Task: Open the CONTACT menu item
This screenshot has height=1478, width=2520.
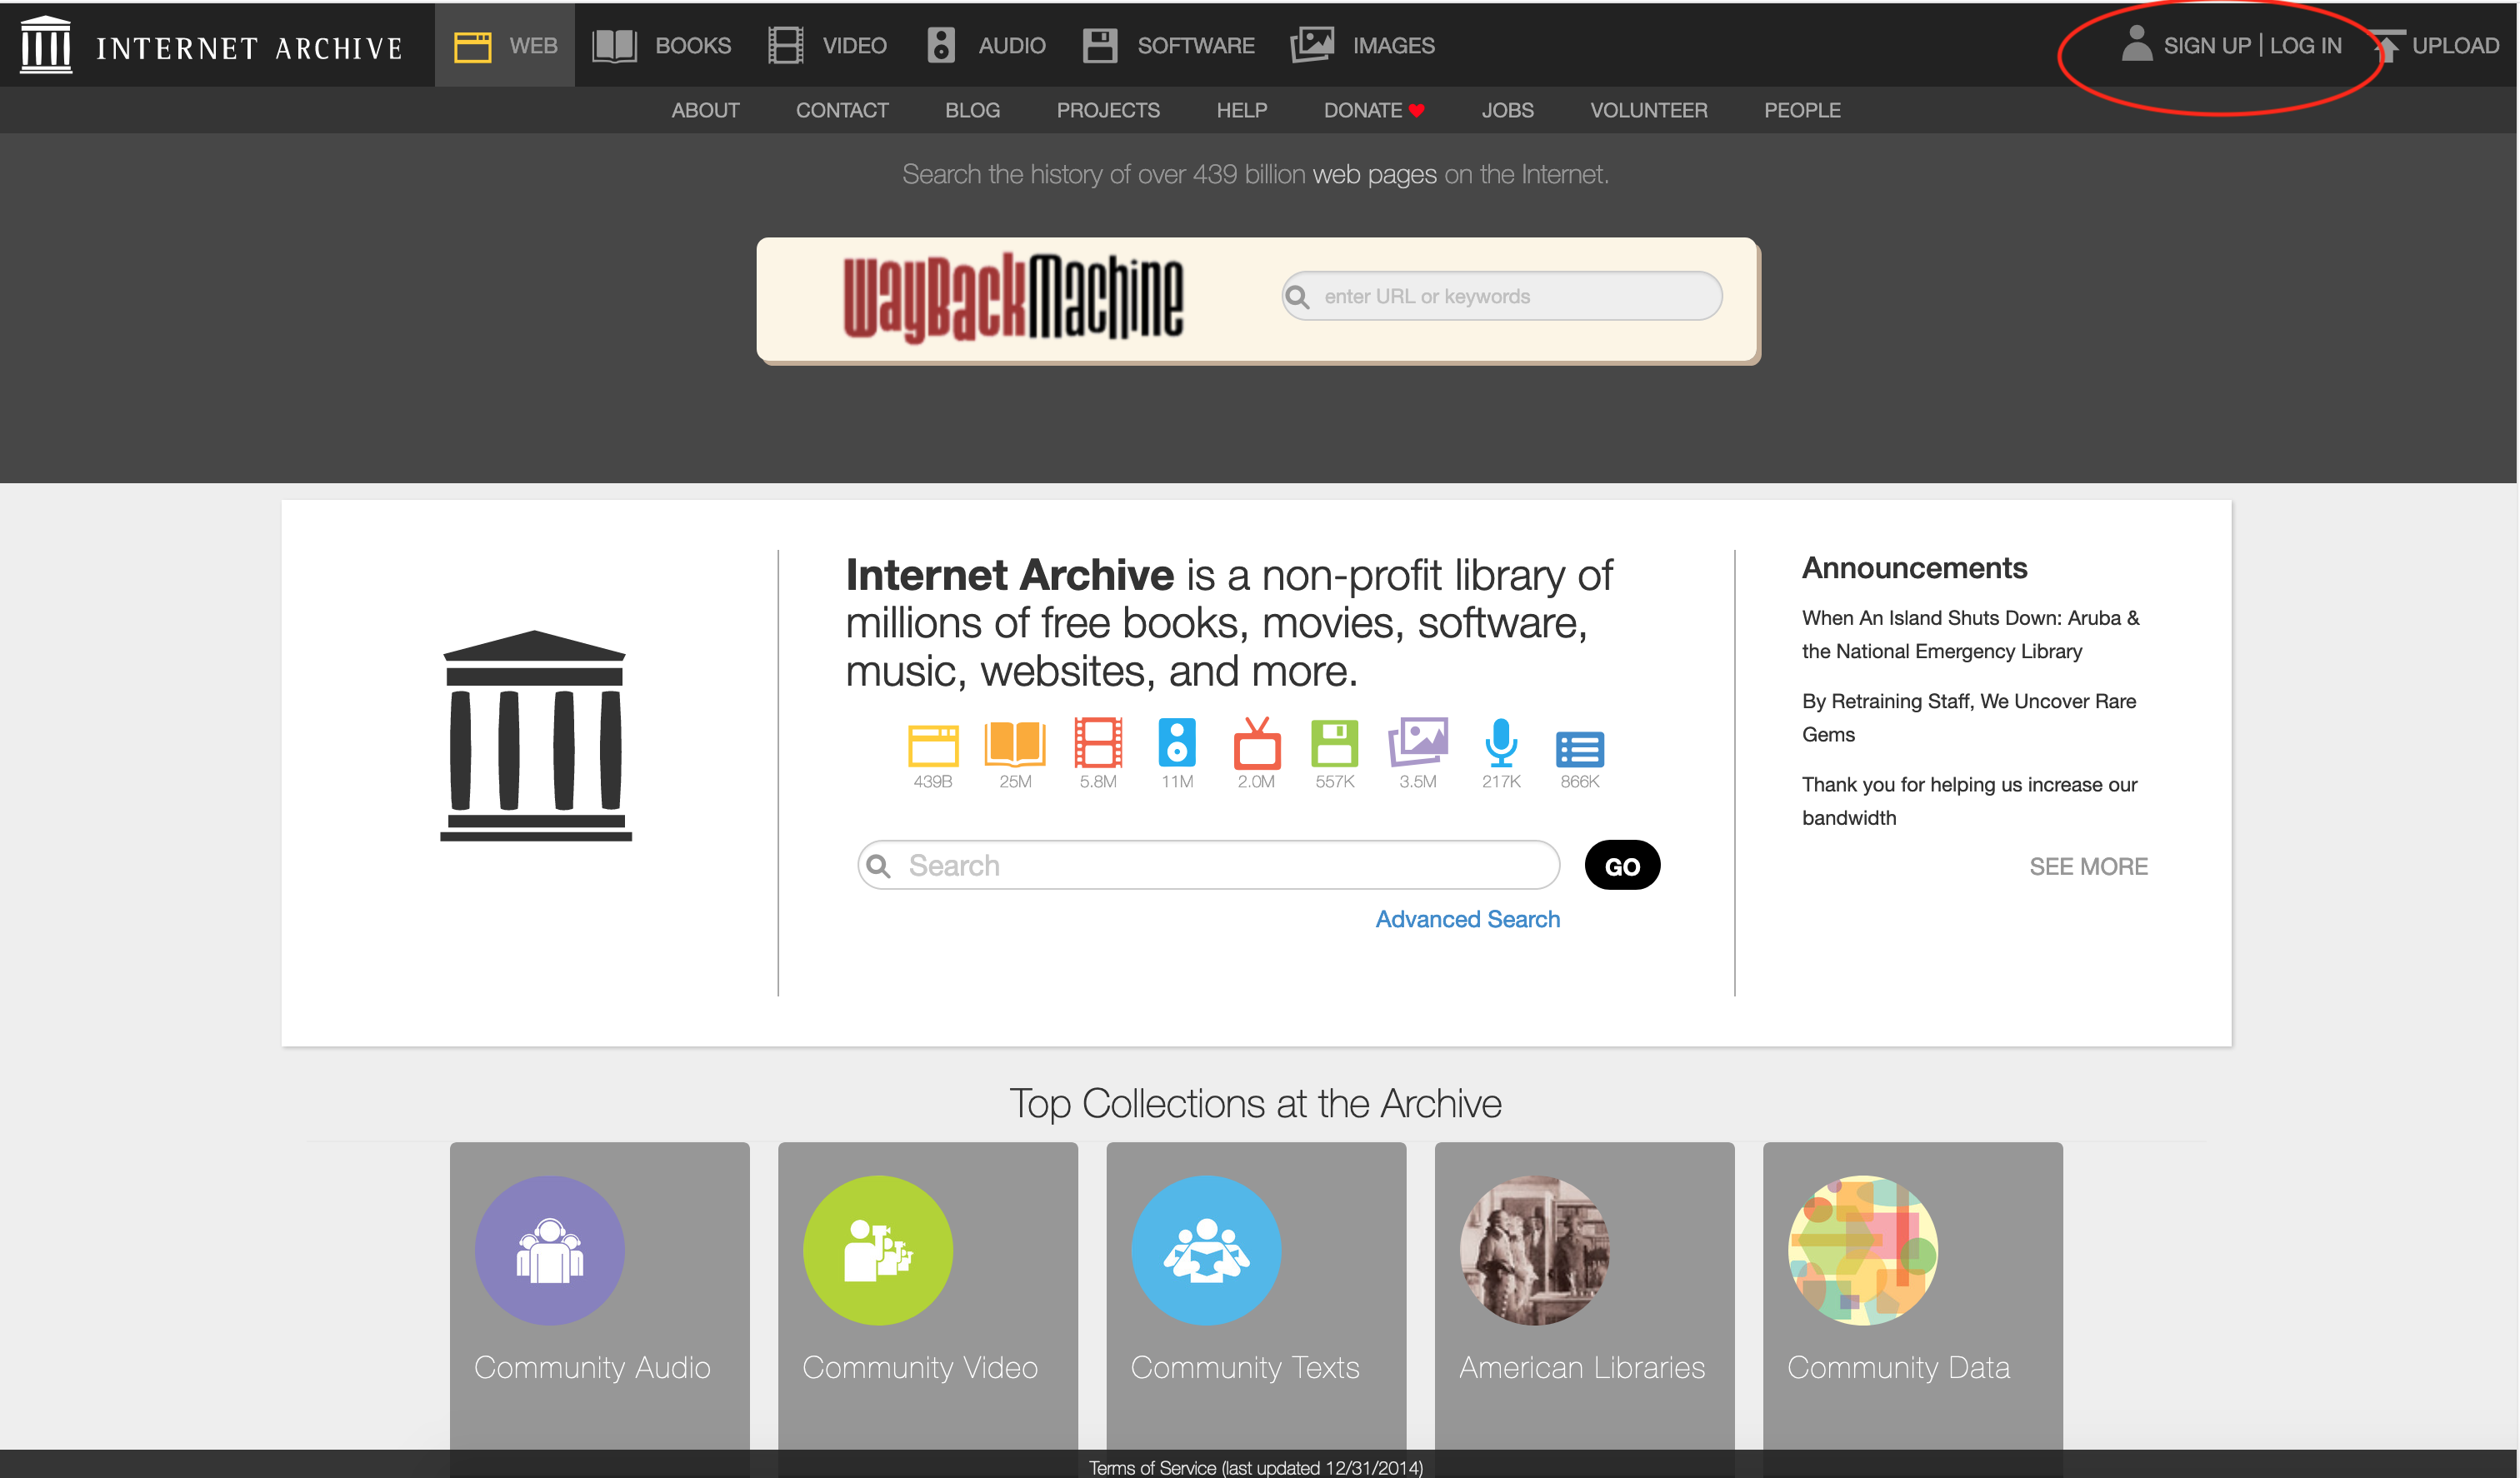Action: tap(842, 111)
